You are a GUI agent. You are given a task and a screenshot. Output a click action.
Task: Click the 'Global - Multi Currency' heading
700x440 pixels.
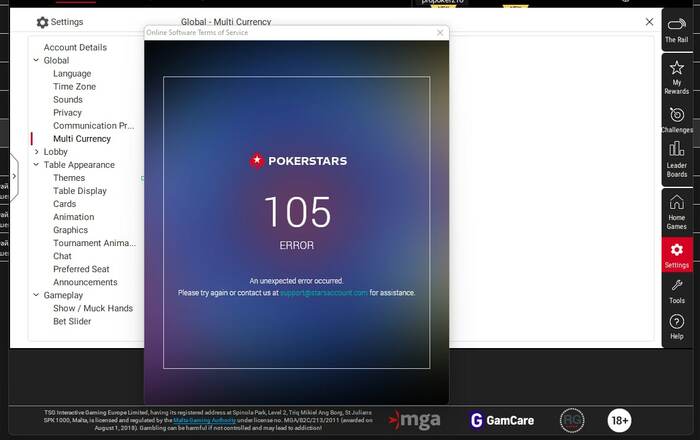coord(226,21)
